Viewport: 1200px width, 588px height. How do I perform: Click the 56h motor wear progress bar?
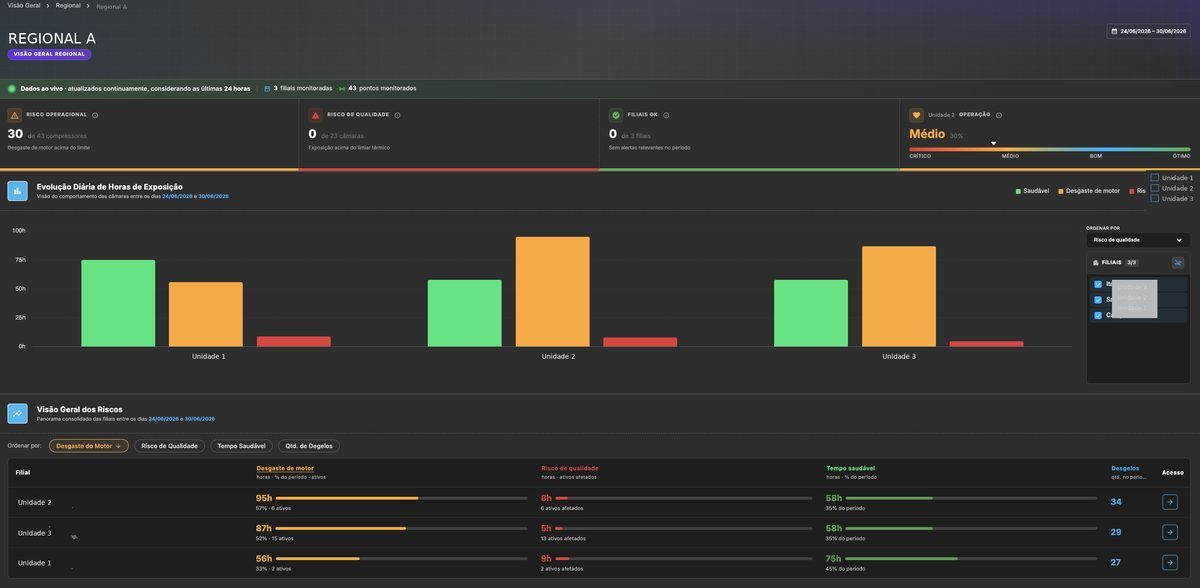pos(402,558)
